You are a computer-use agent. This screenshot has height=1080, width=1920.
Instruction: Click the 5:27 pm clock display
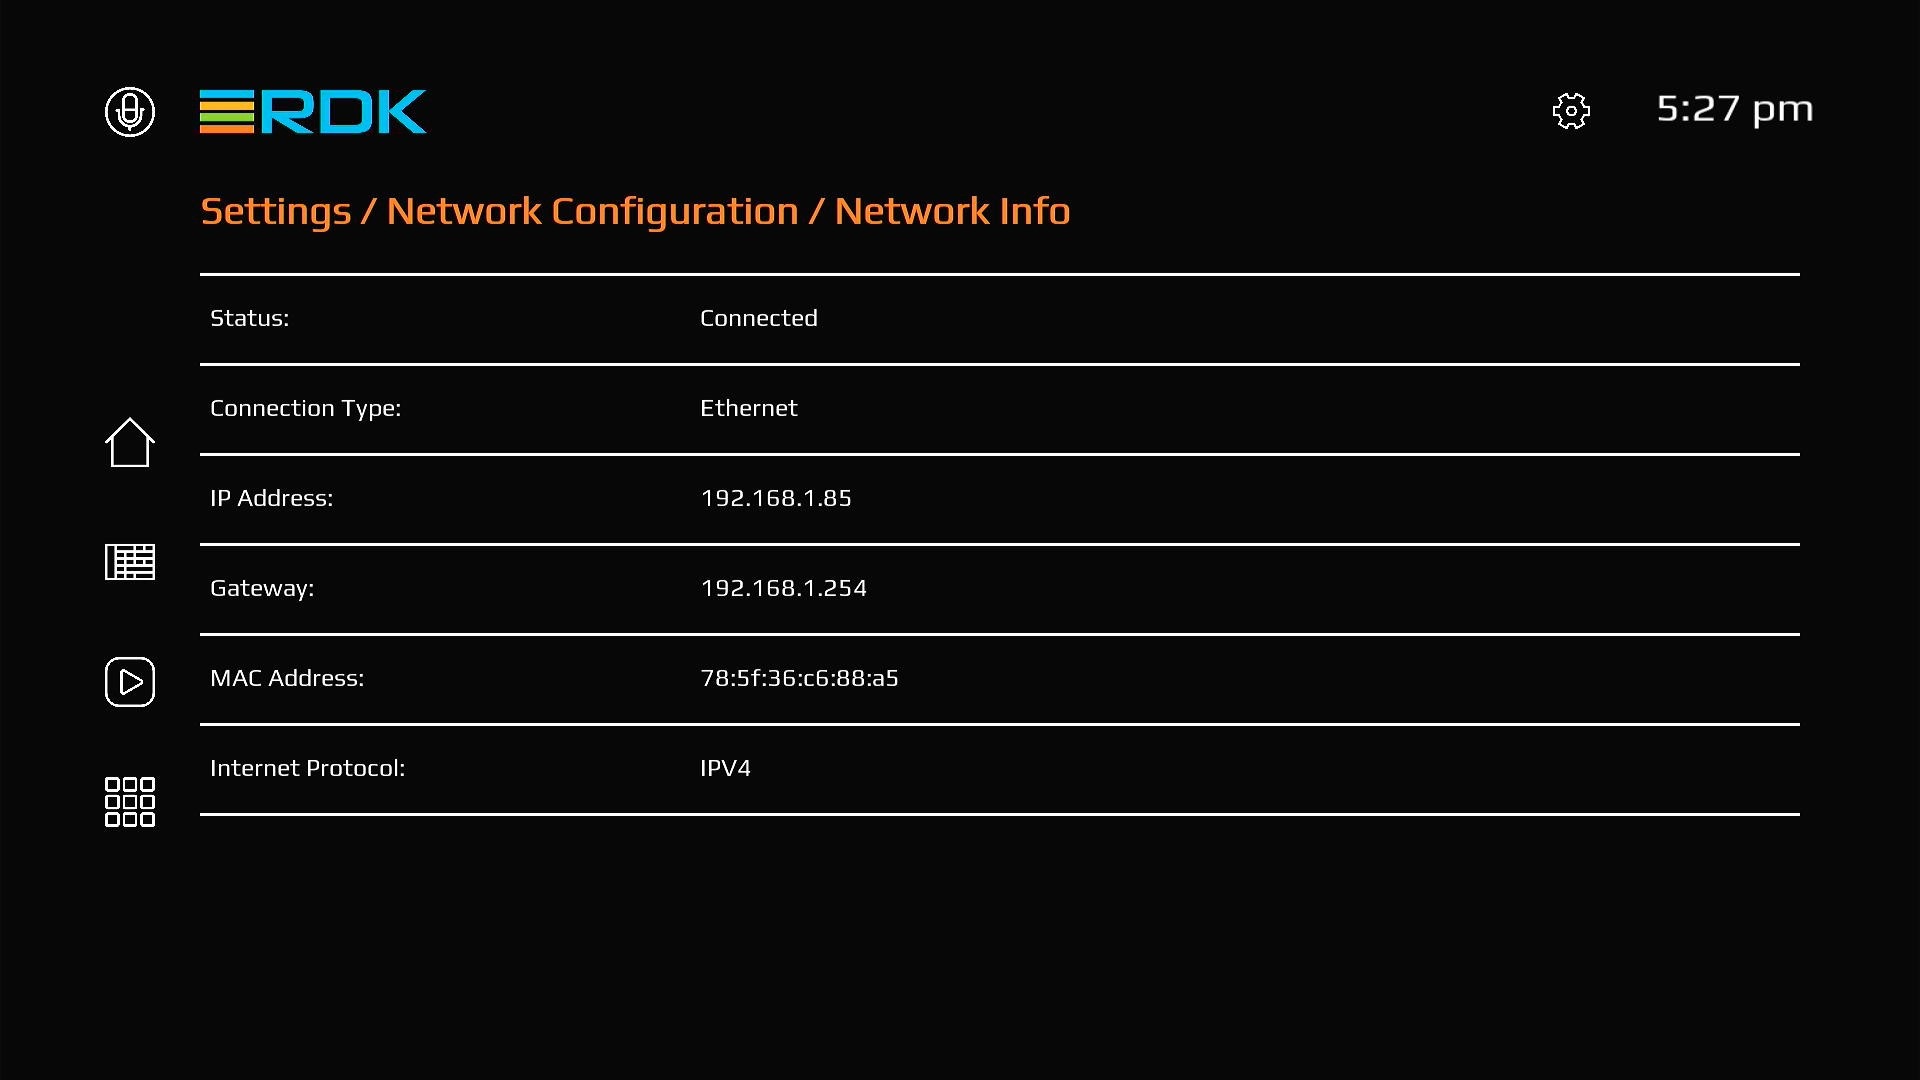click(x=1735, y=109)
